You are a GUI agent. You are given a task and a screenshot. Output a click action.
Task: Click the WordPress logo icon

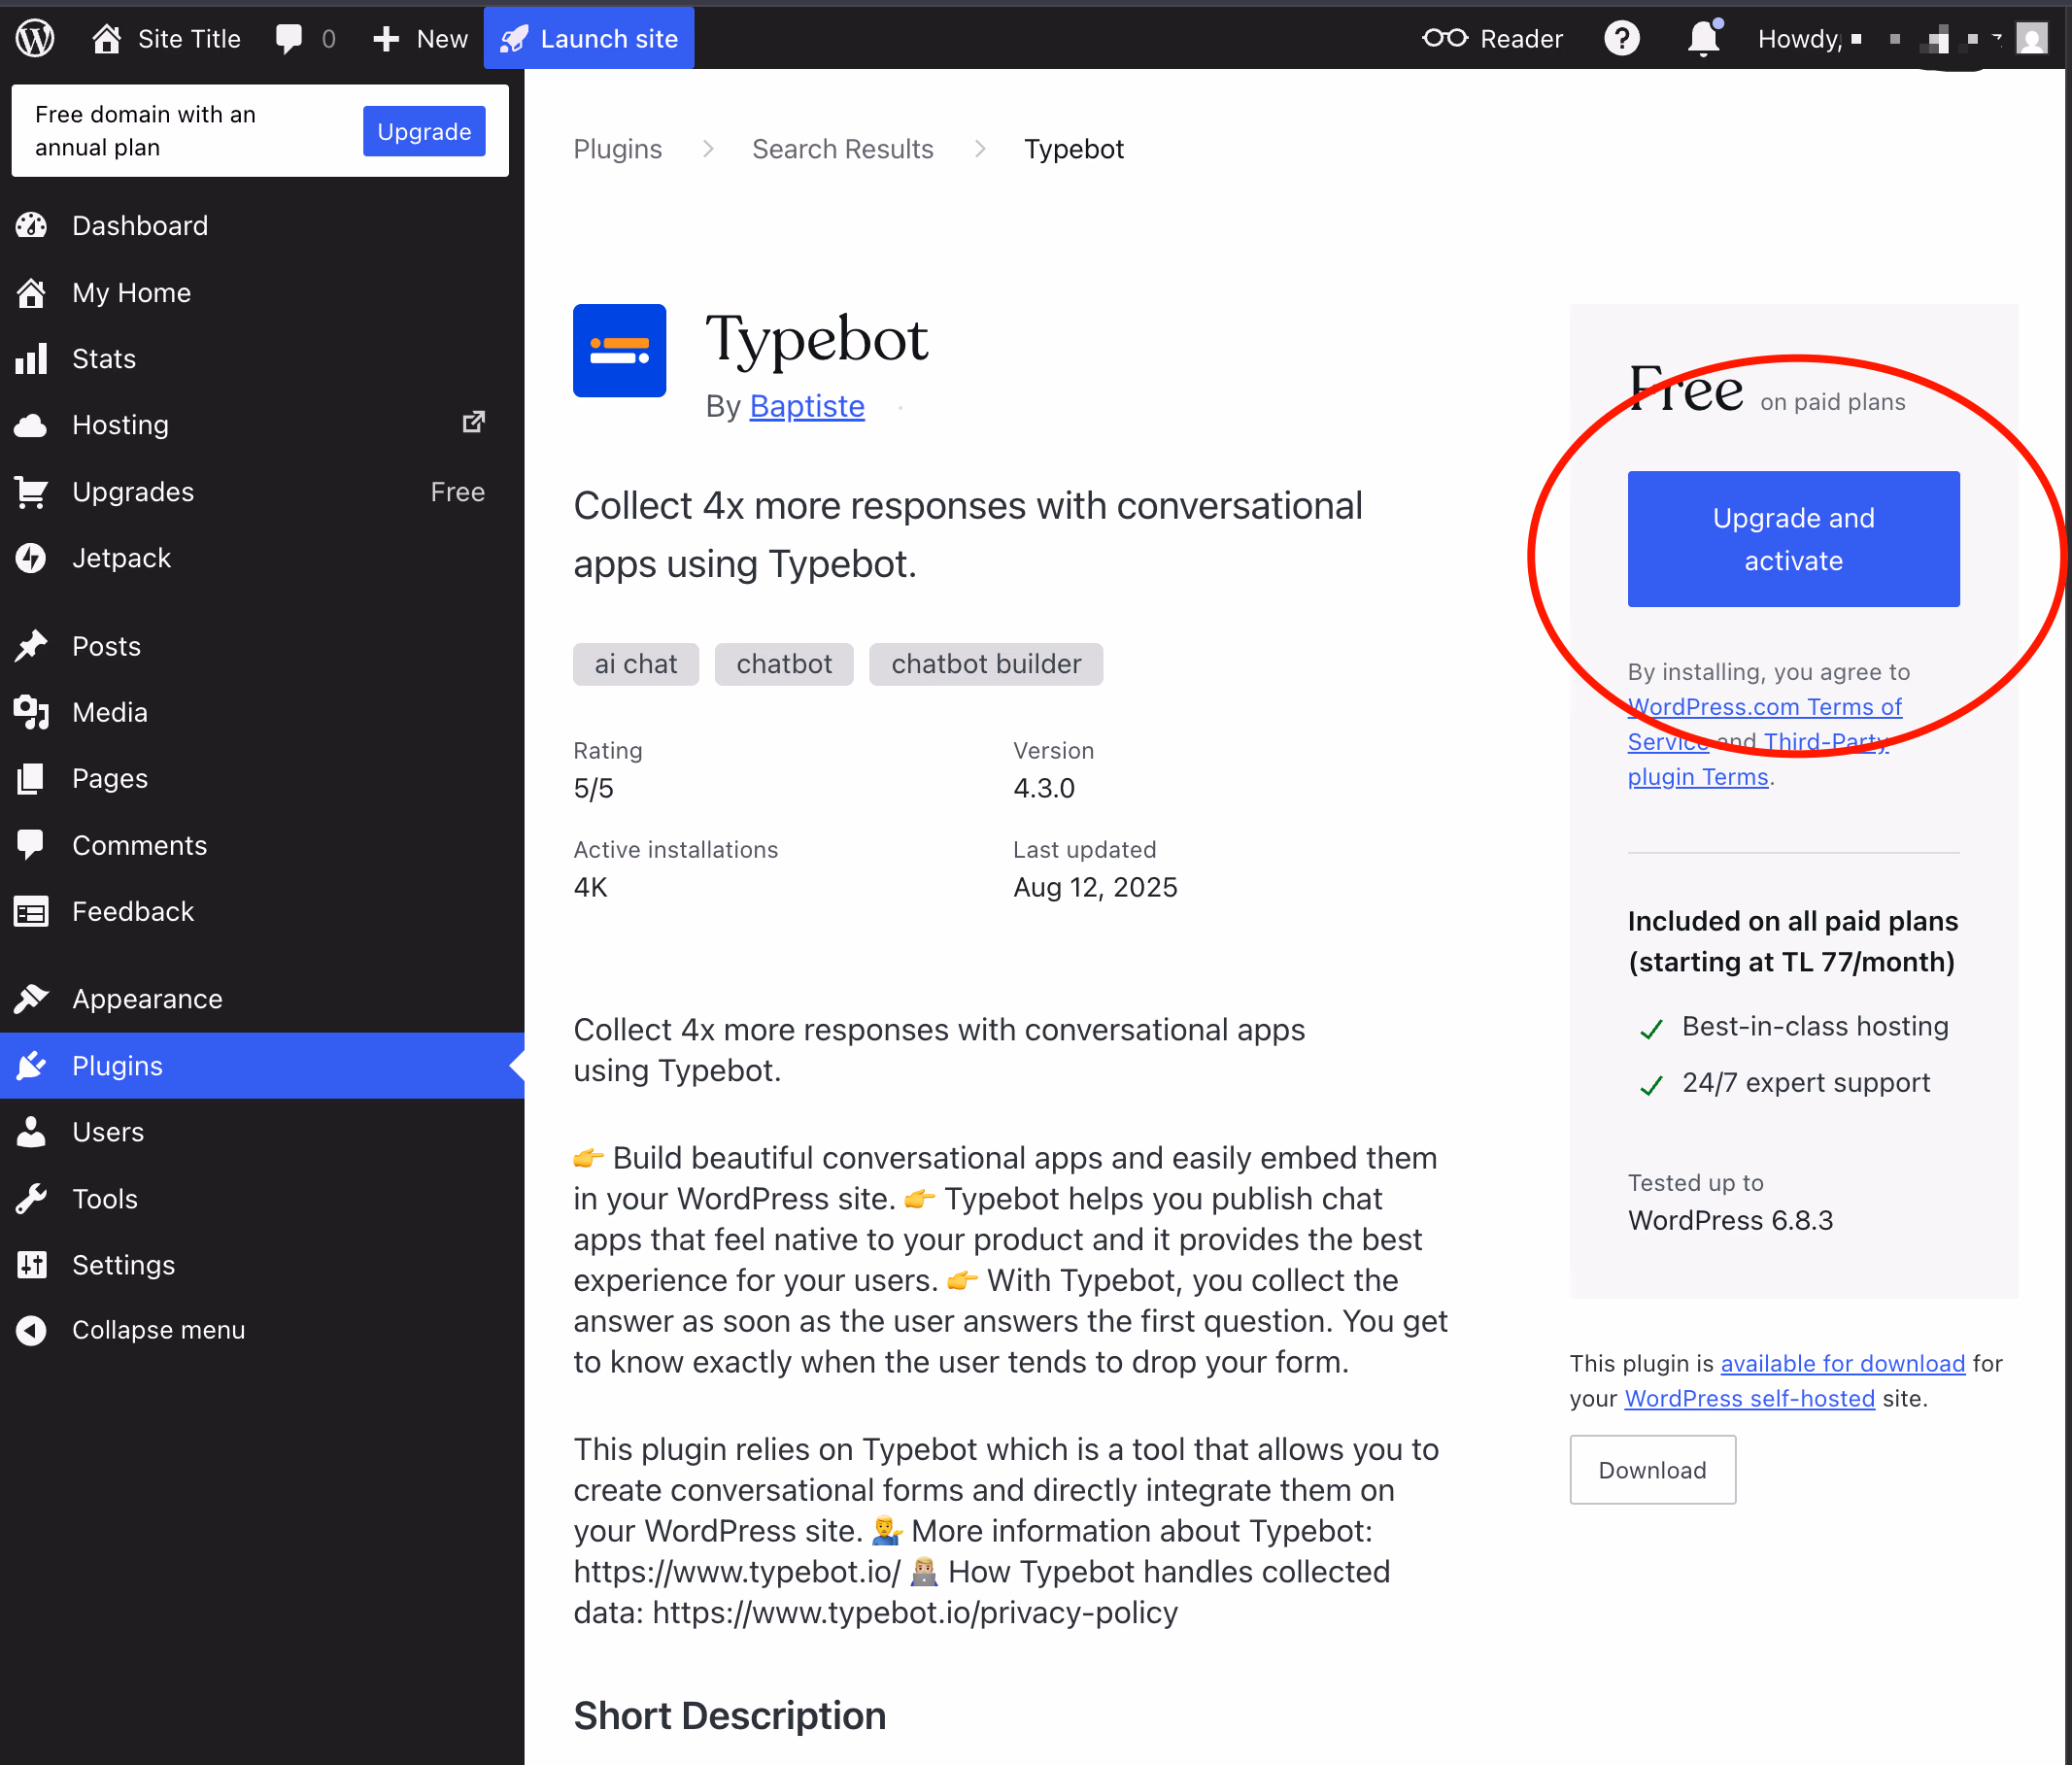point(35,39)
